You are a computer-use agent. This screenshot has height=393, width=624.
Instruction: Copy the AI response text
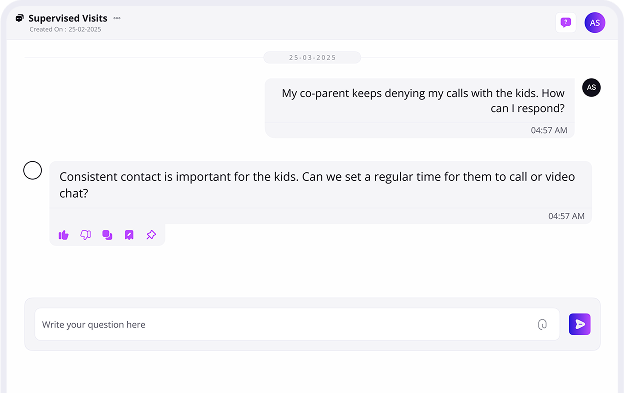click(107, 235)
